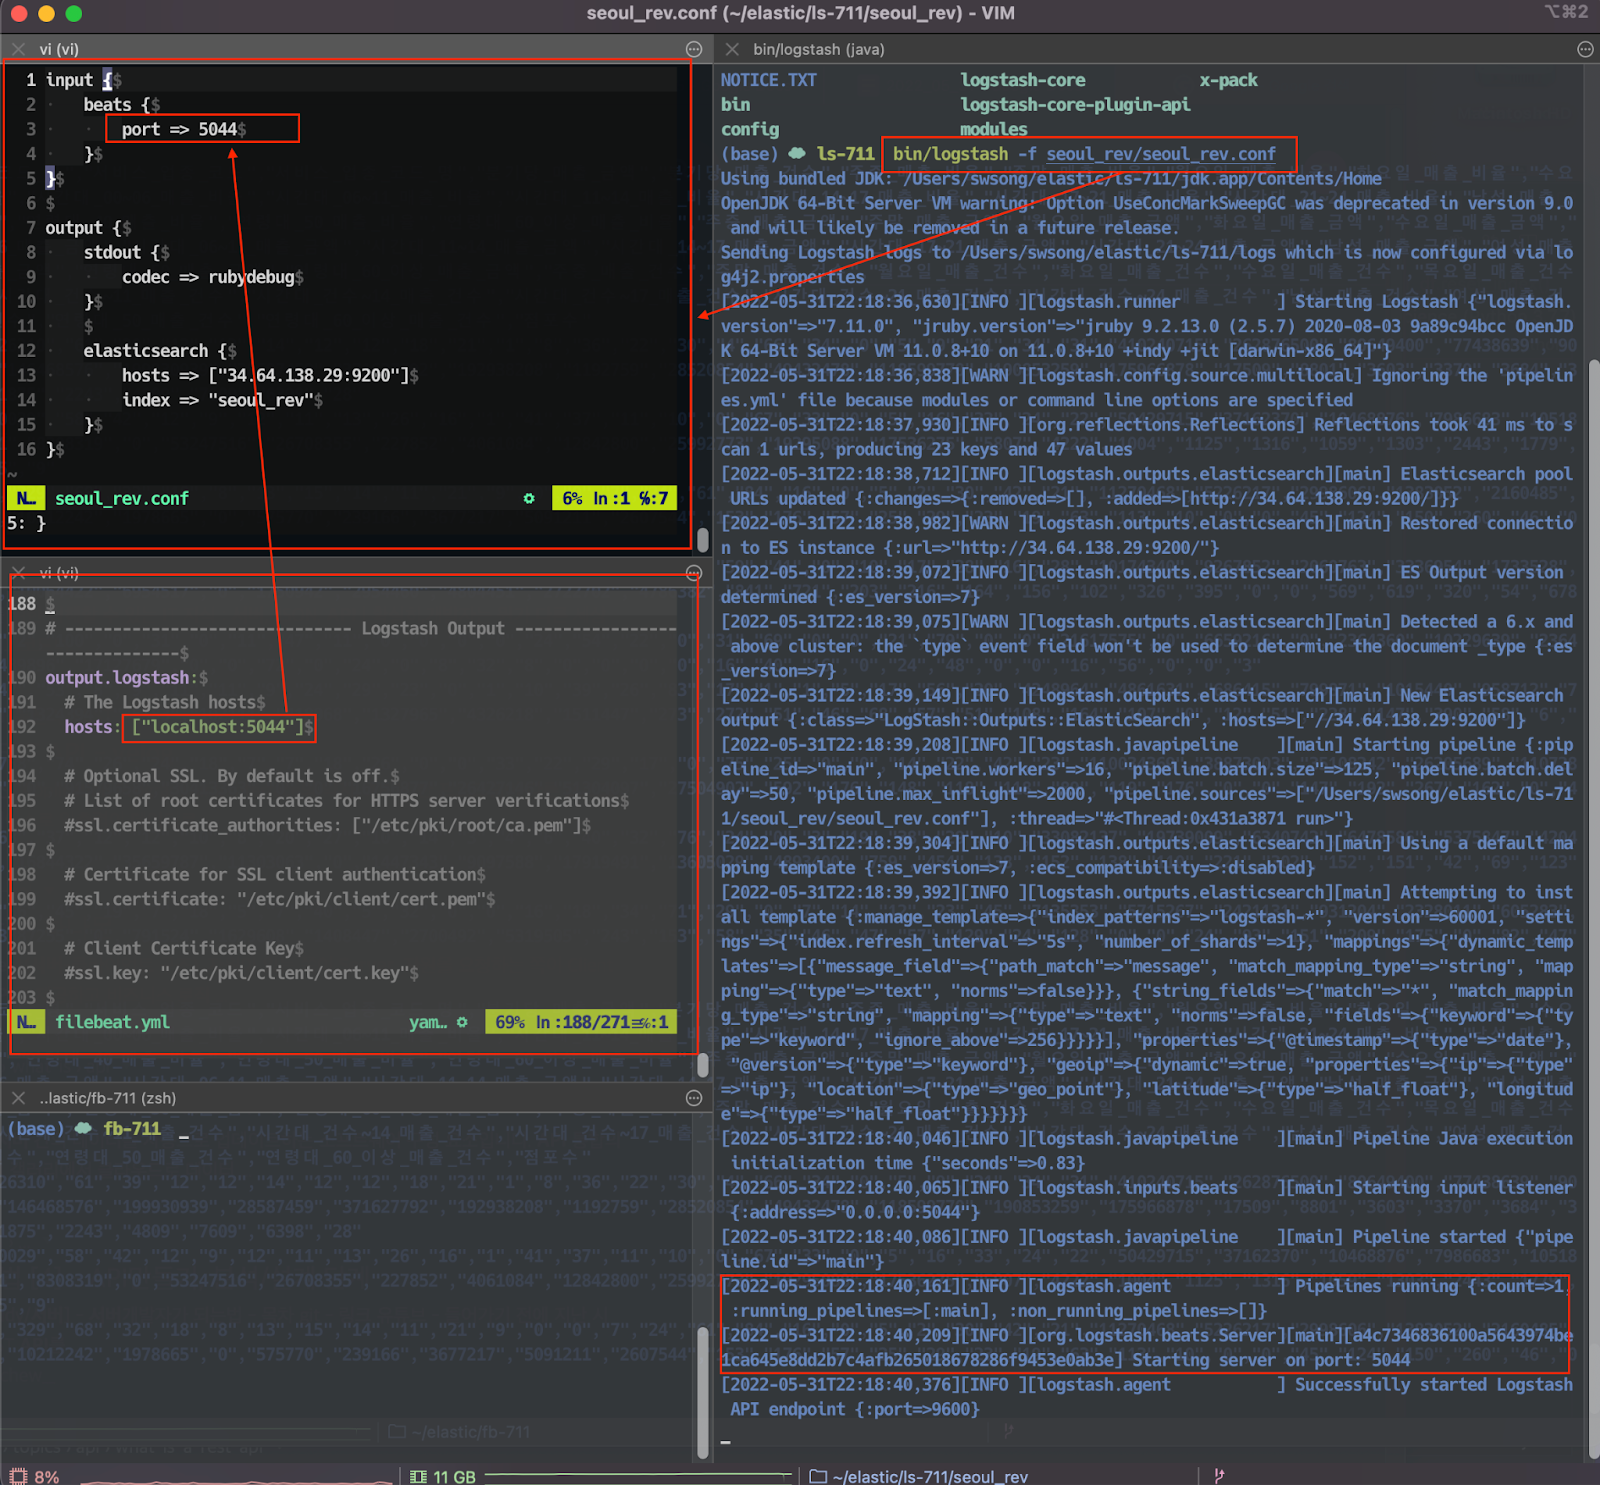Click 'logstash-core-plugin-api' in ls output
Image resolution: width=1600 pixels, height=1485 pixels.
1075,105
